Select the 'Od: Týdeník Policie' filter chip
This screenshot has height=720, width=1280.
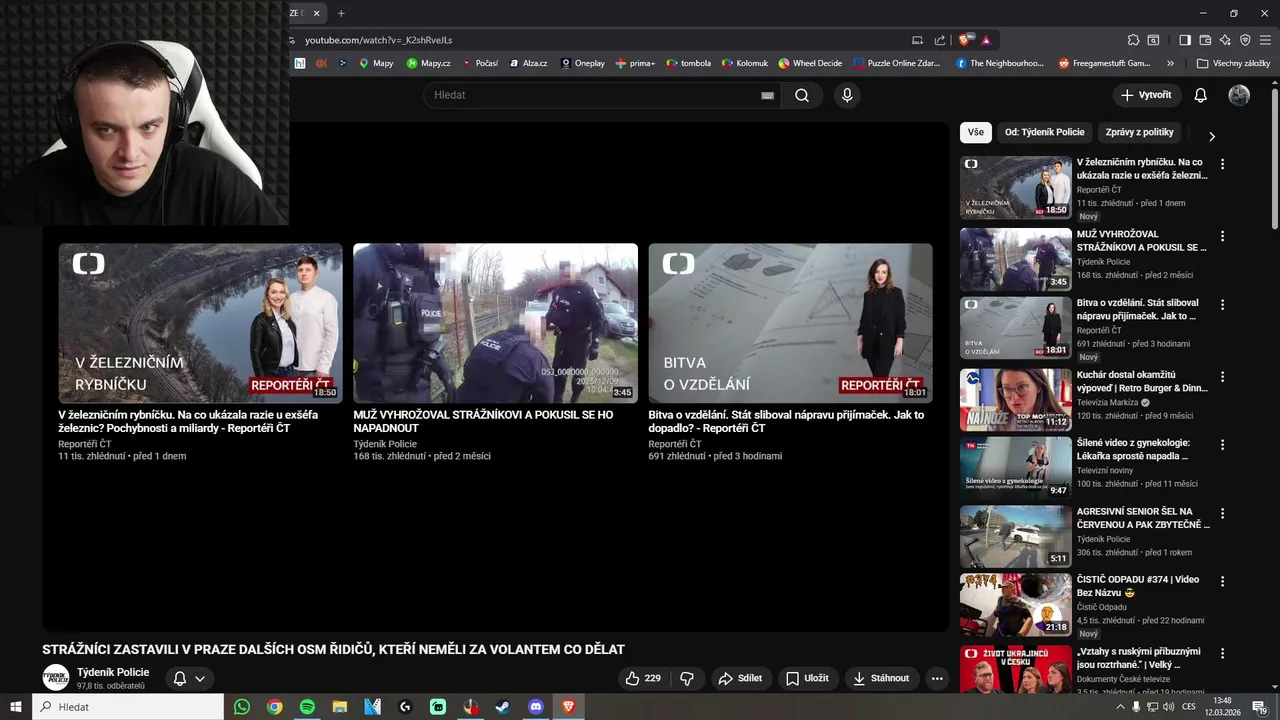[1045, 132]
